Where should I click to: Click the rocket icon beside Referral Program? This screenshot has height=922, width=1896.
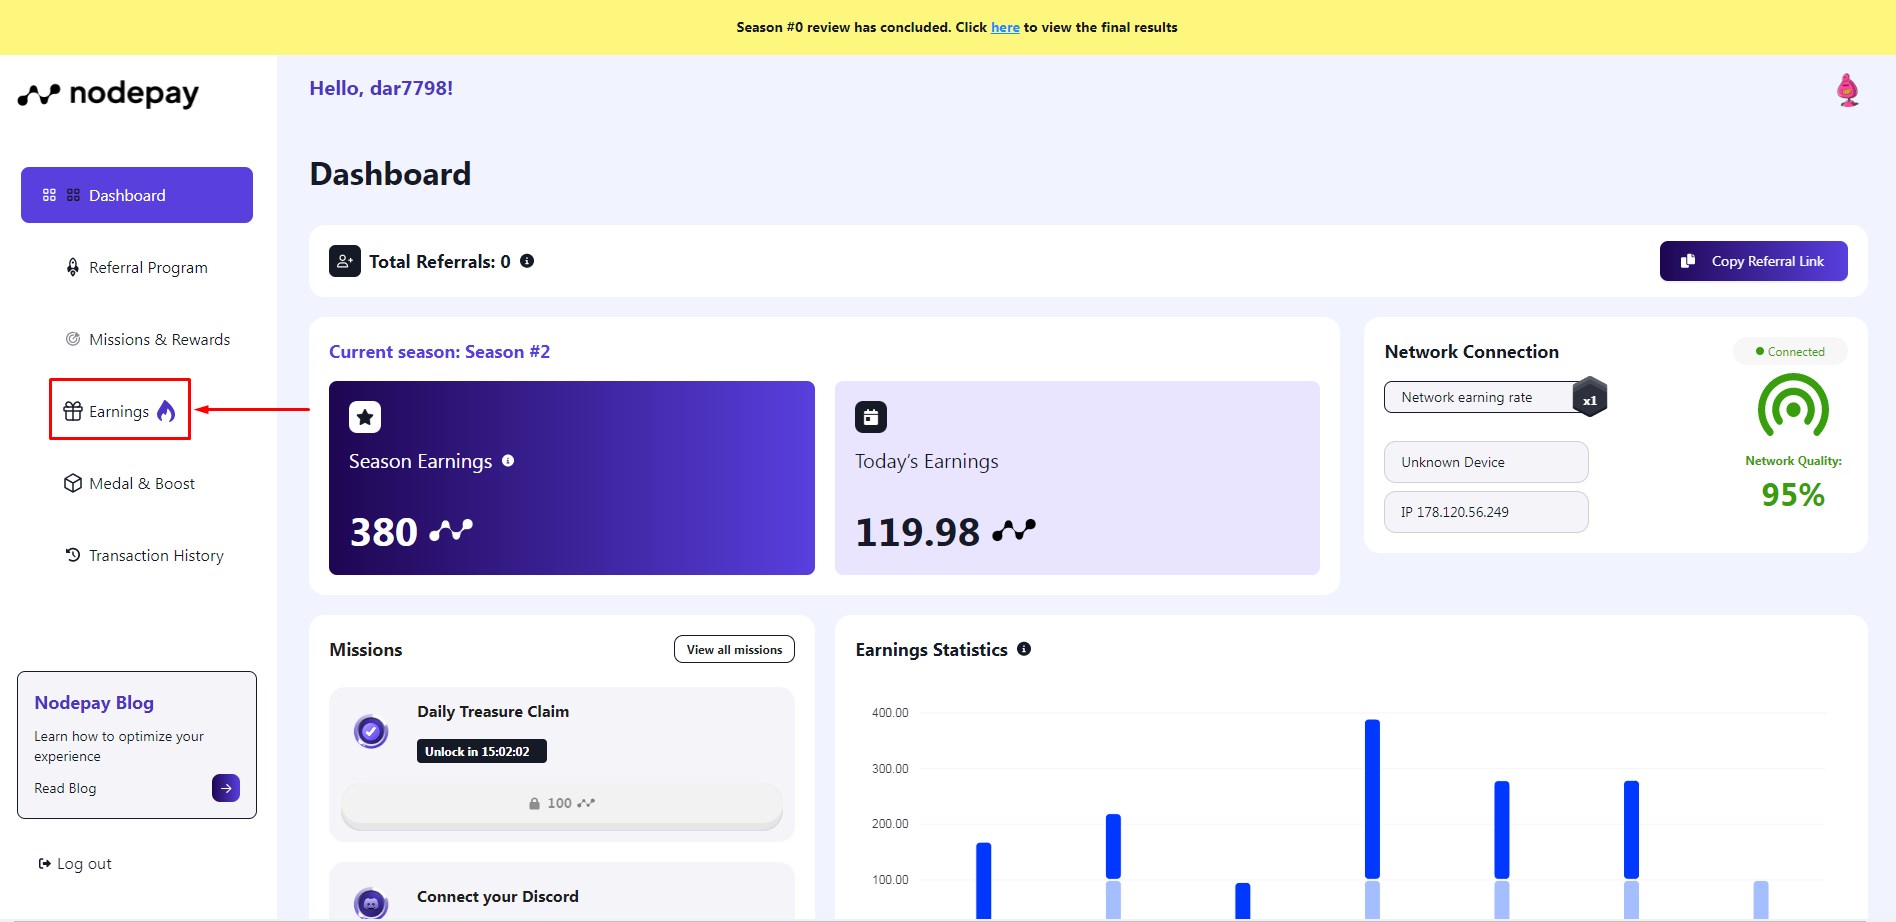73,267
